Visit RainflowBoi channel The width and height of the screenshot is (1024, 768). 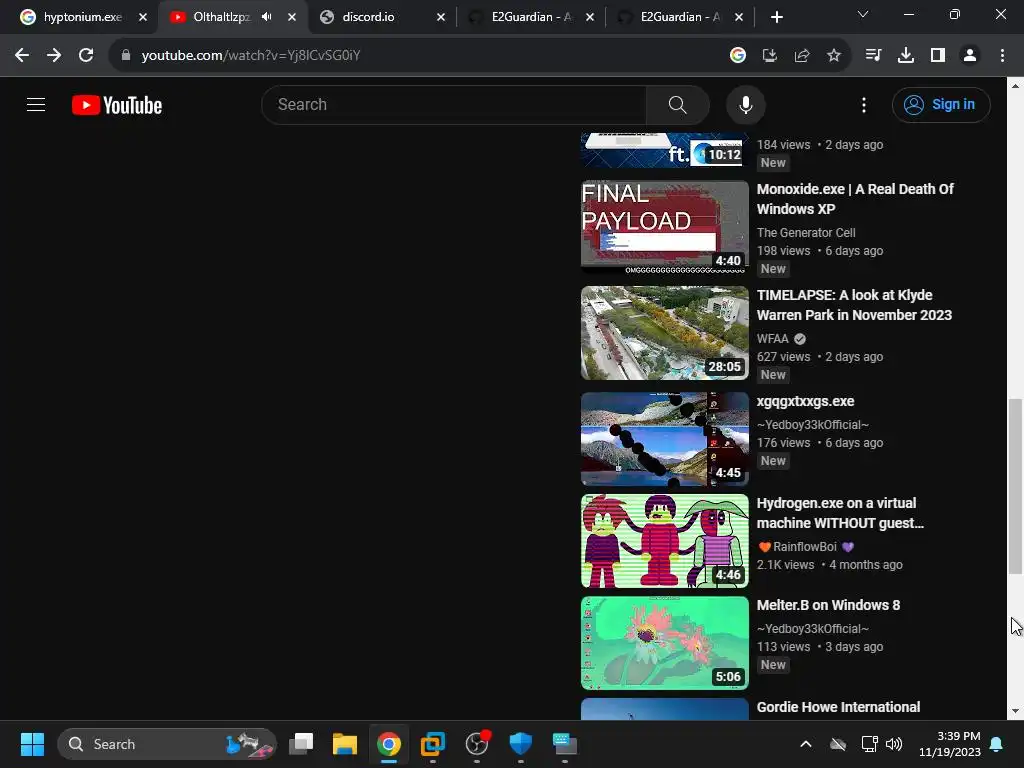tap(805, 547)
